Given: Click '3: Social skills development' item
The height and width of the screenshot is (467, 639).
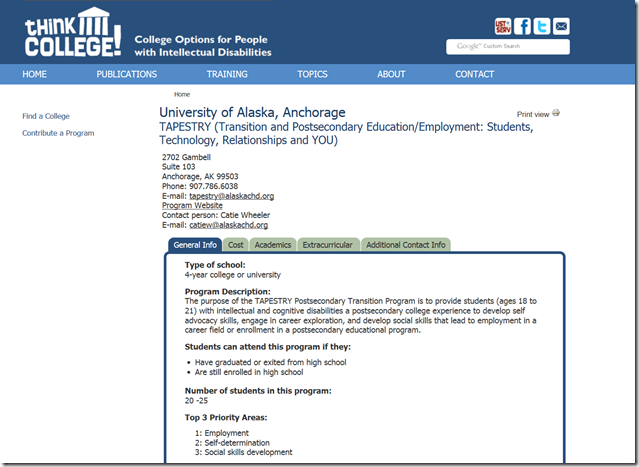Looking at the screenshot, I should click(x=244, y=452).
